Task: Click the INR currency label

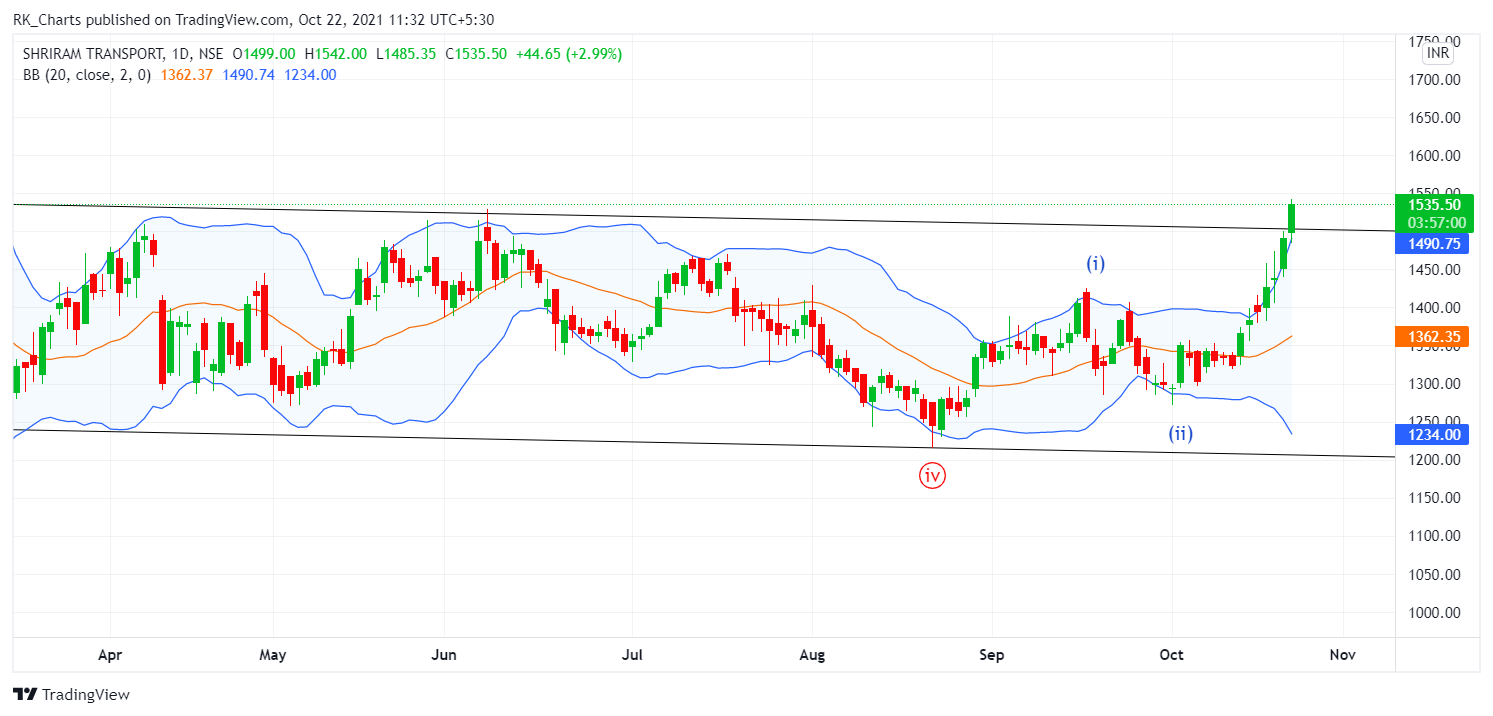Action: 1438,53
